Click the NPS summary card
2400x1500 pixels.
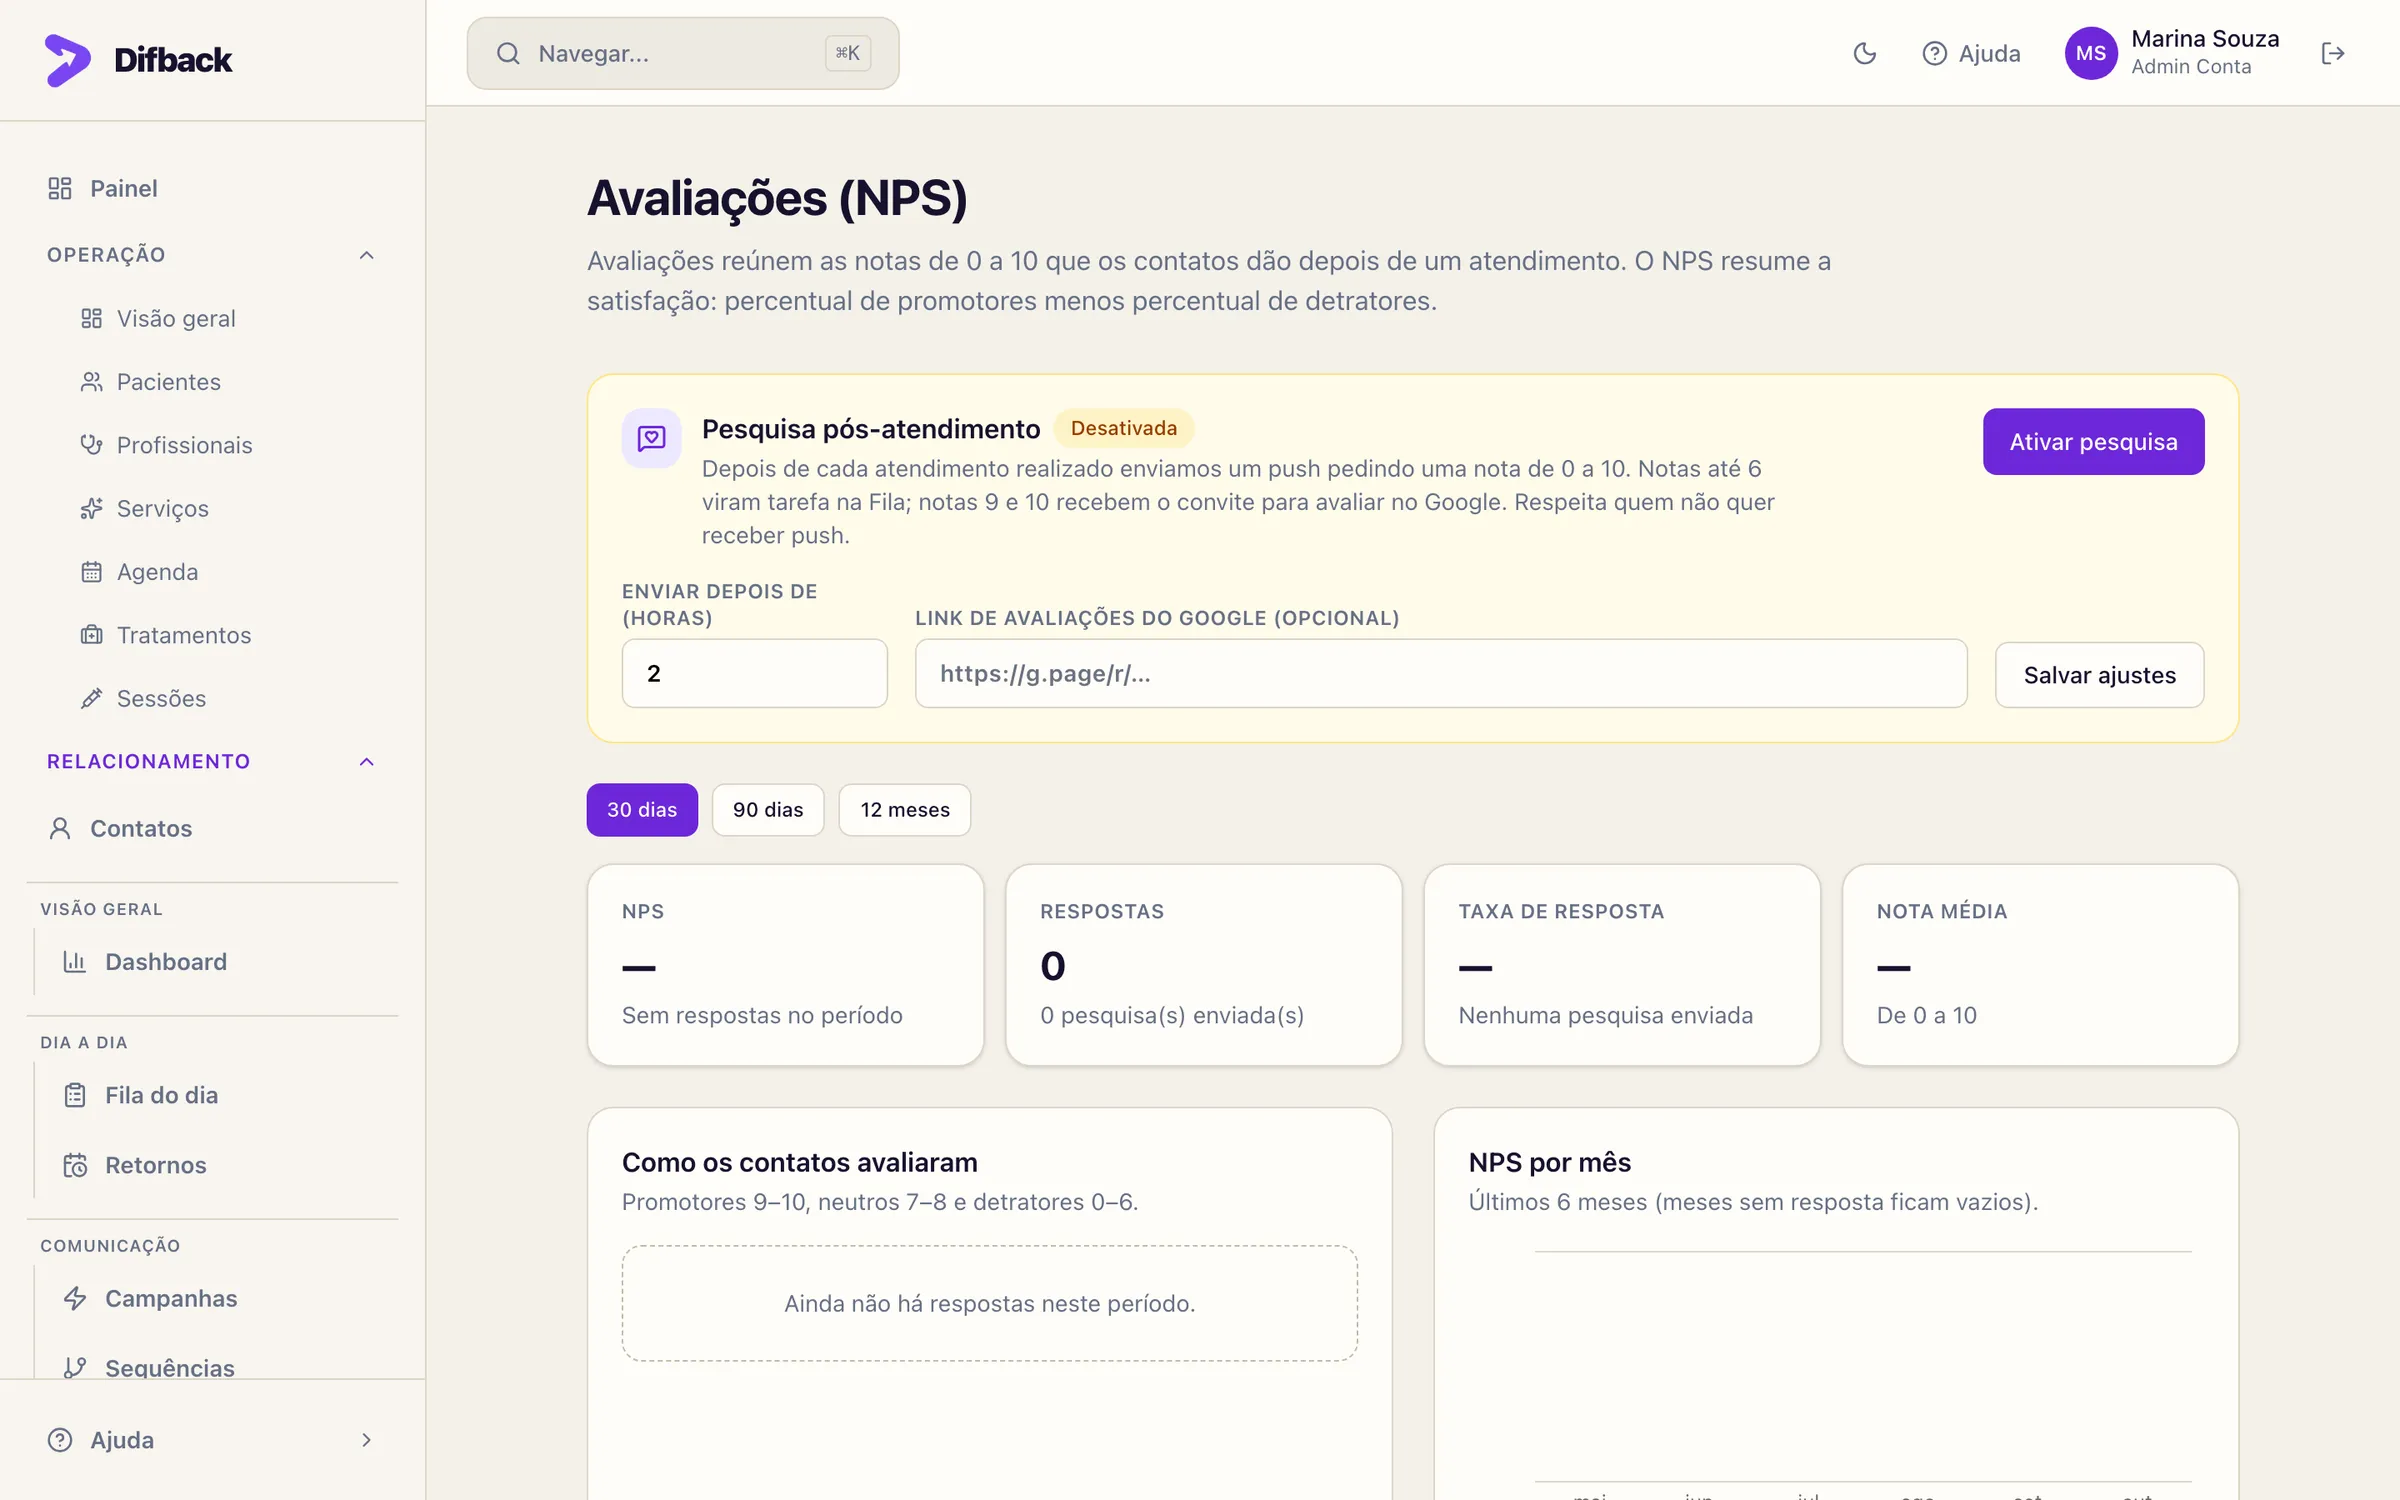click(785, 965)
